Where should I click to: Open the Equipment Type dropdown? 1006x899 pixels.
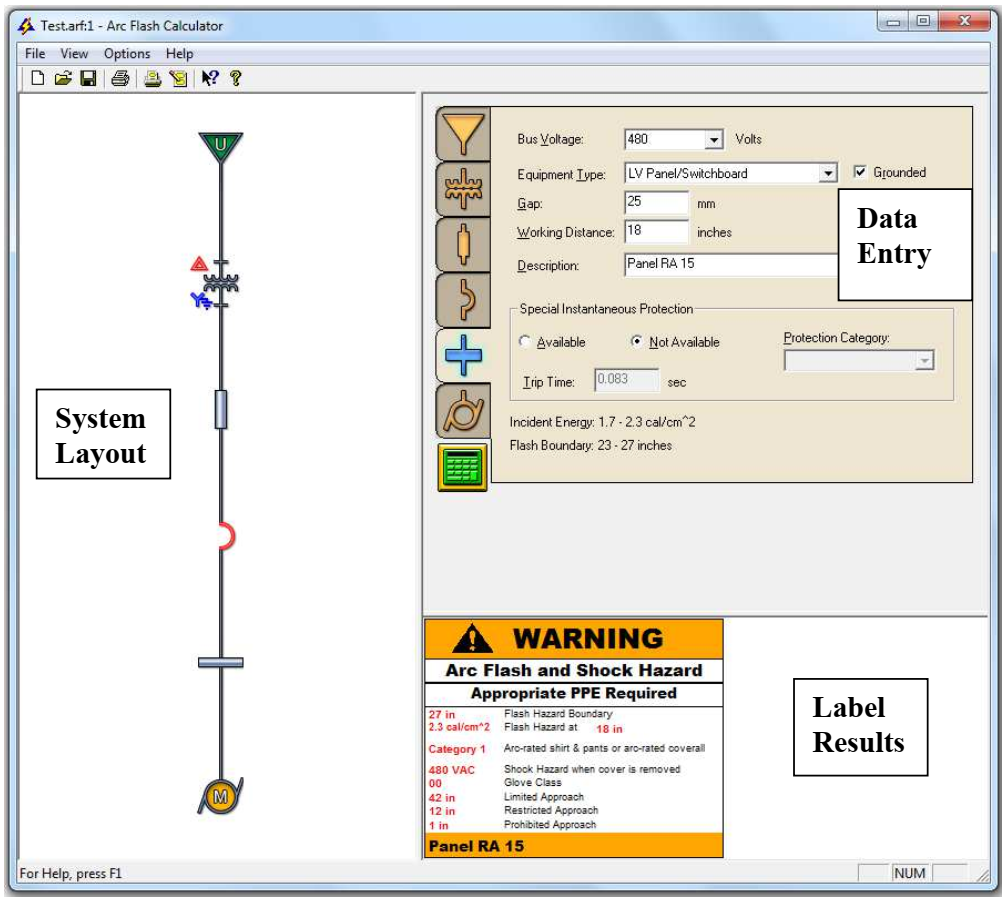828,173
